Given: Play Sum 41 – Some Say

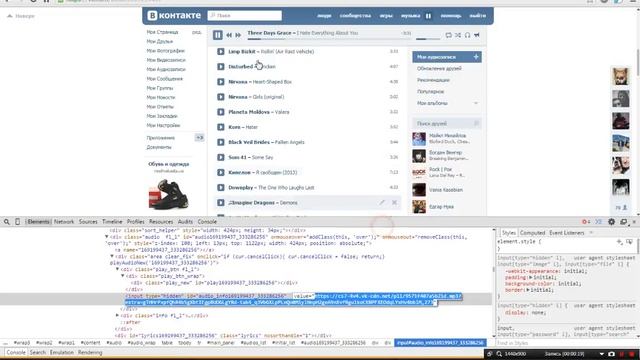Looking at the screenshot, I should click(x=221, y=157).
